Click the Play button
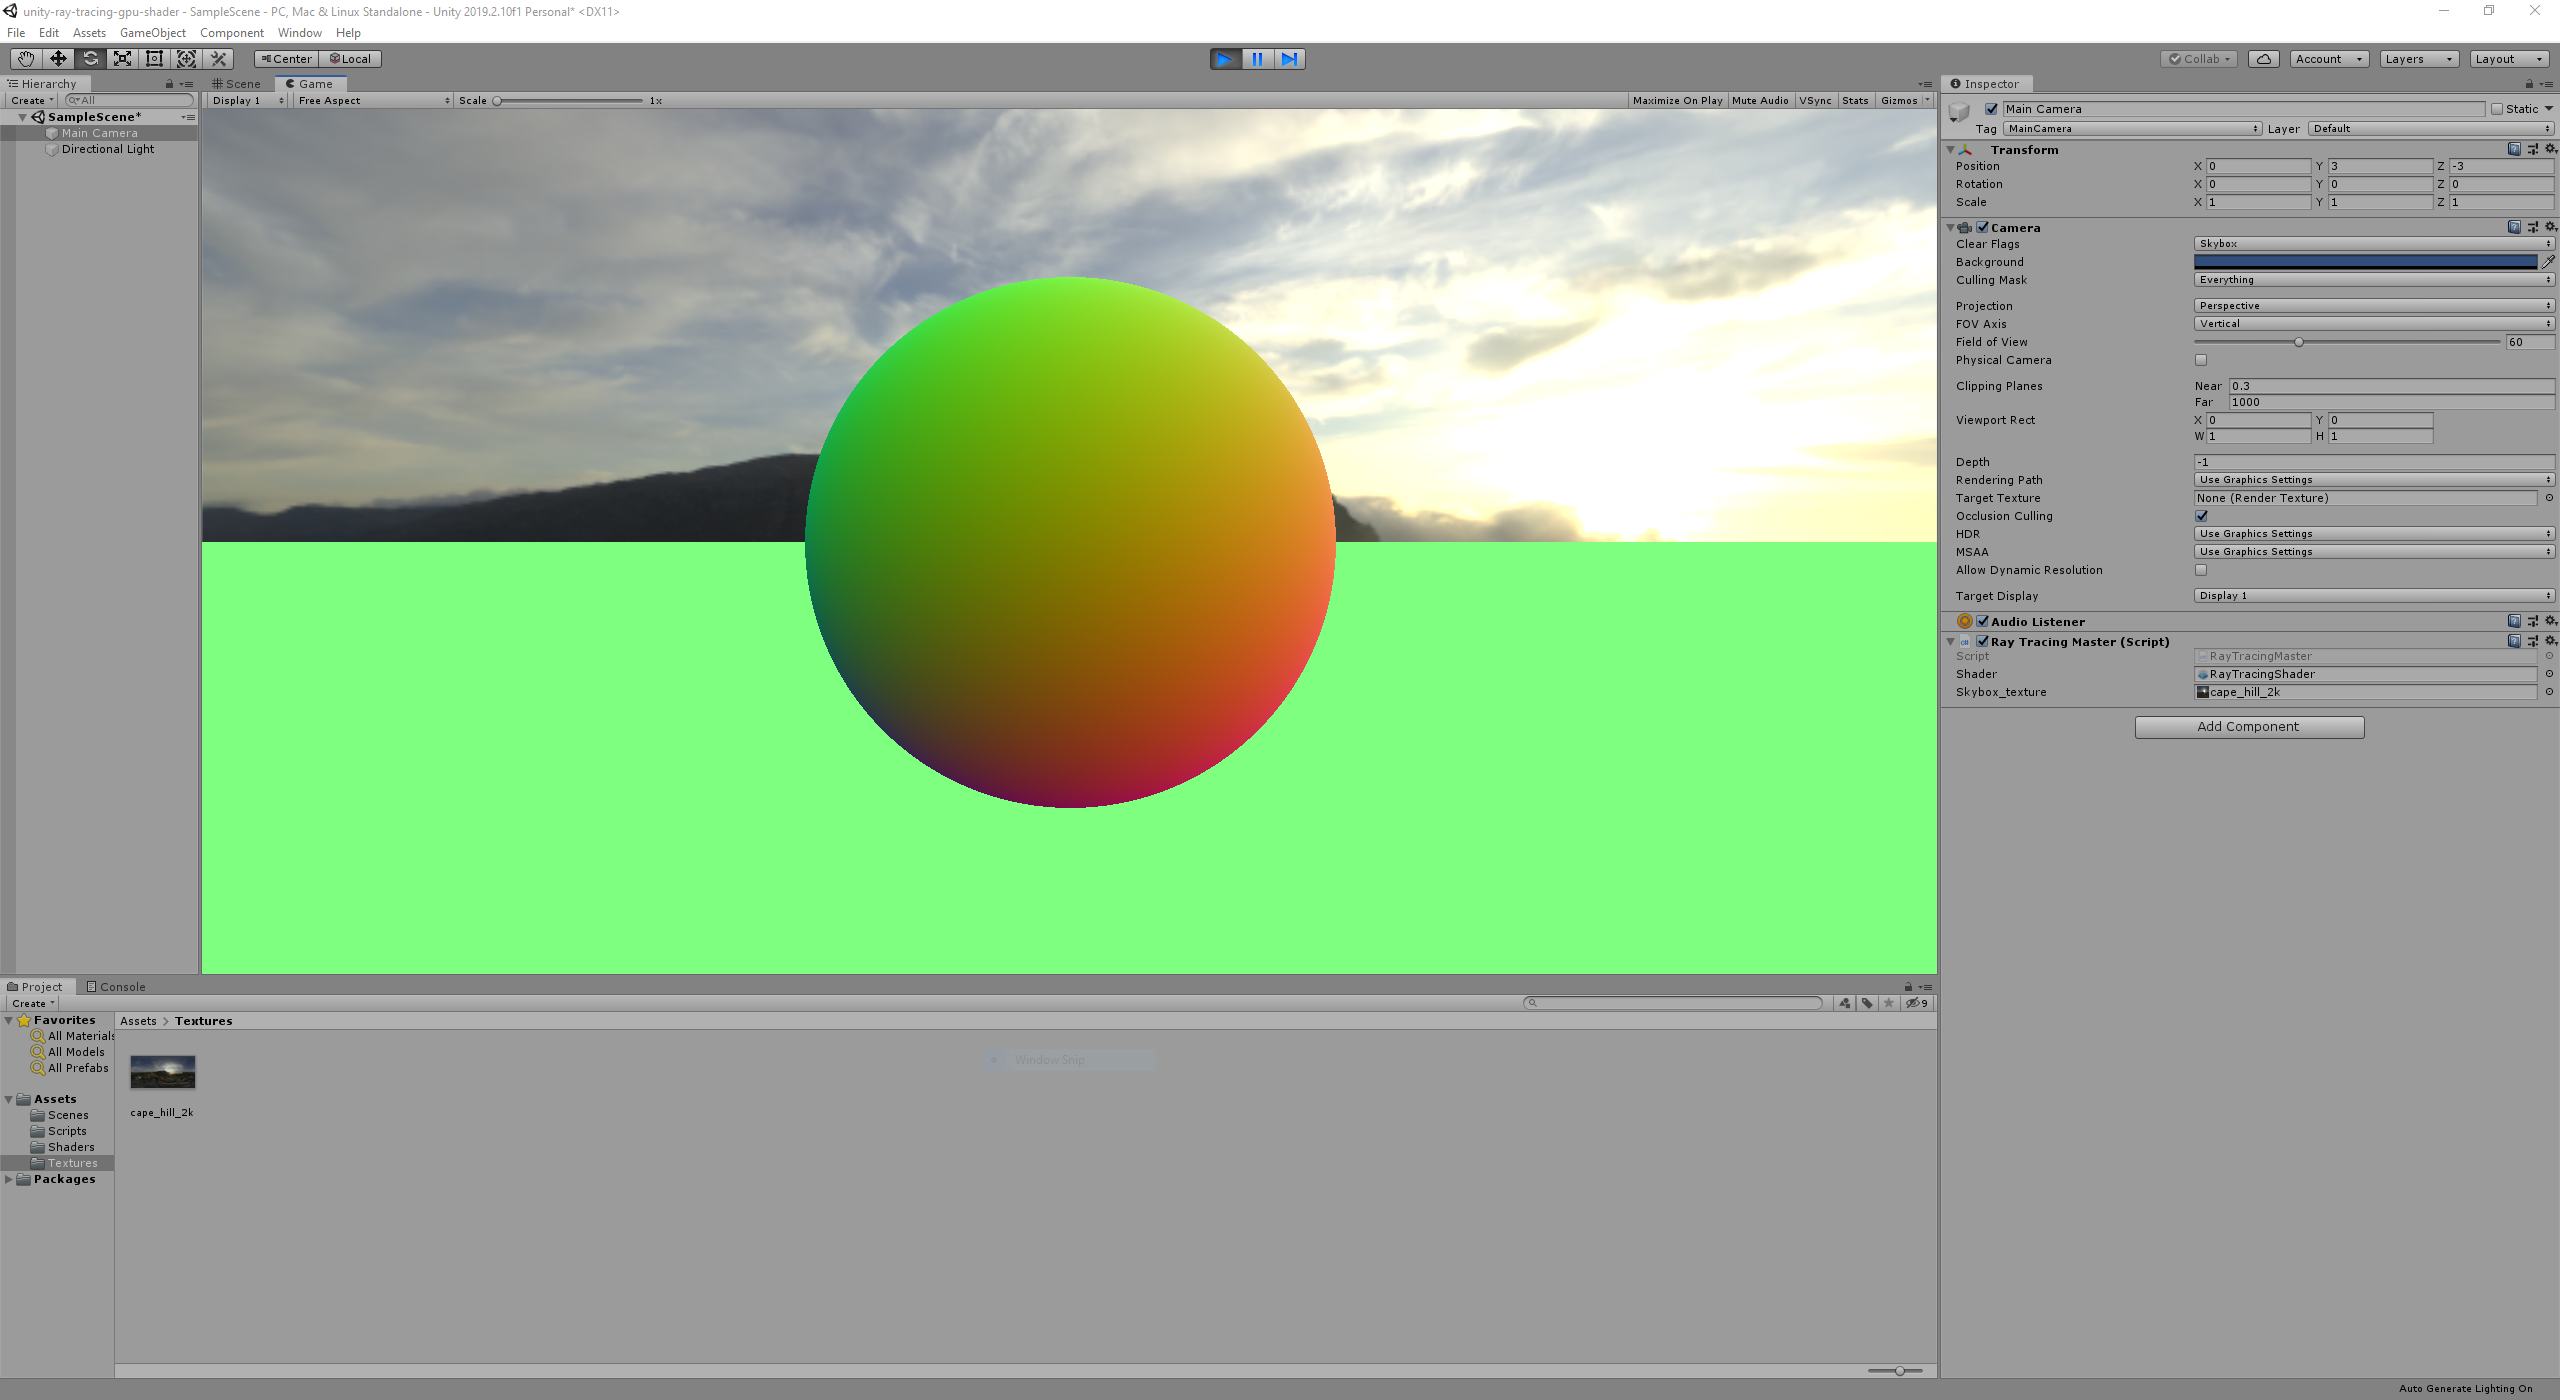2560x1400 pixels. pyautogui.click(x=1225, y=59)
